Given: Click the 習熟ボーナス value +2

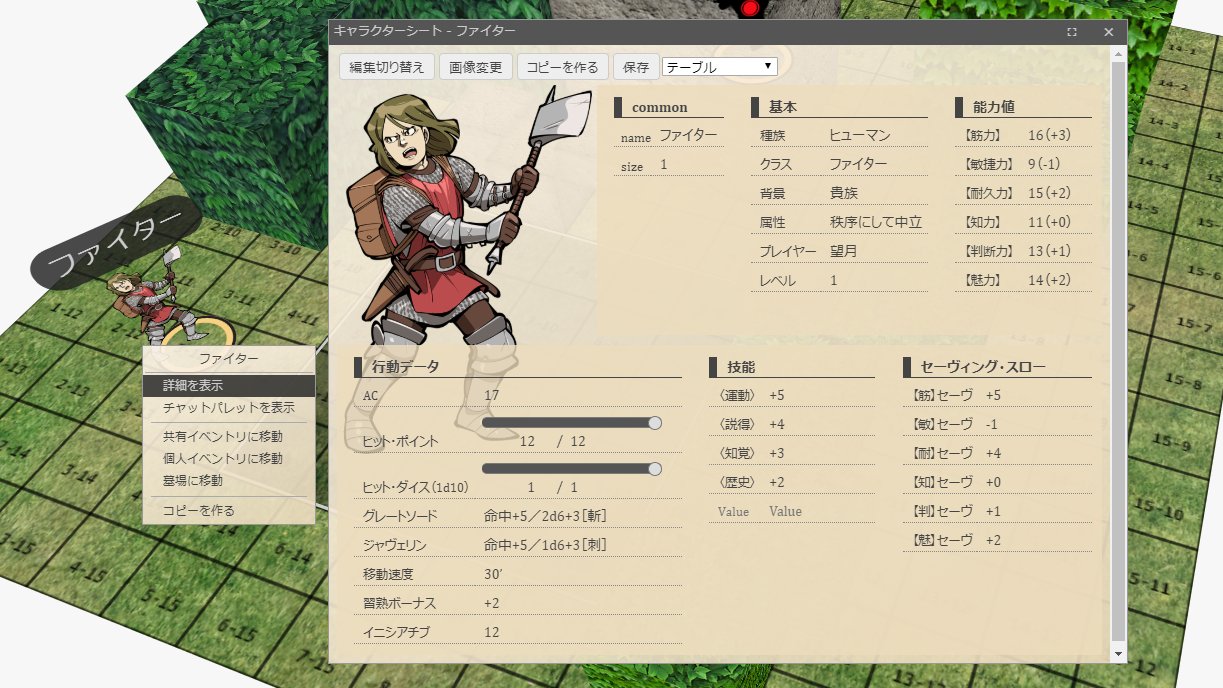Looking at the screenshot, I should (x=491, y=603).
